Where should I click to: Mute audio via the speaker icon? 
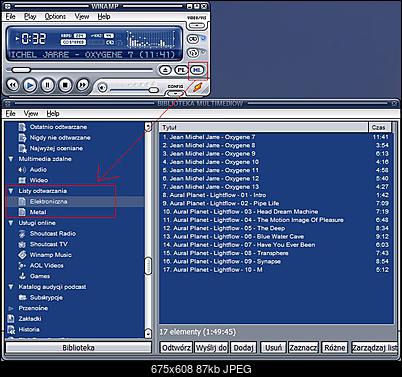point(103,88)
